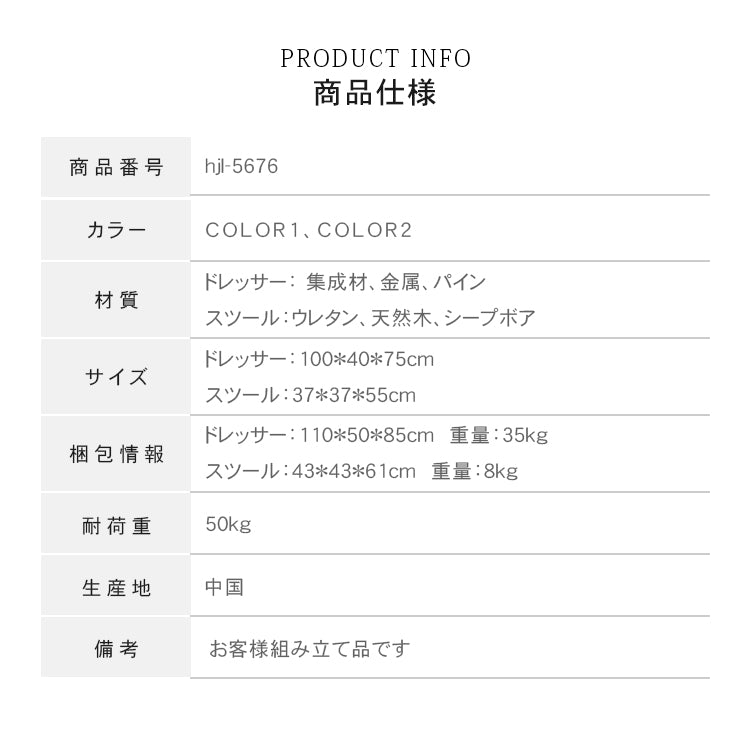Click the product number hjl-5676
Image resolution: width=750 pixels, height=750 pixels.
point(240,167)
